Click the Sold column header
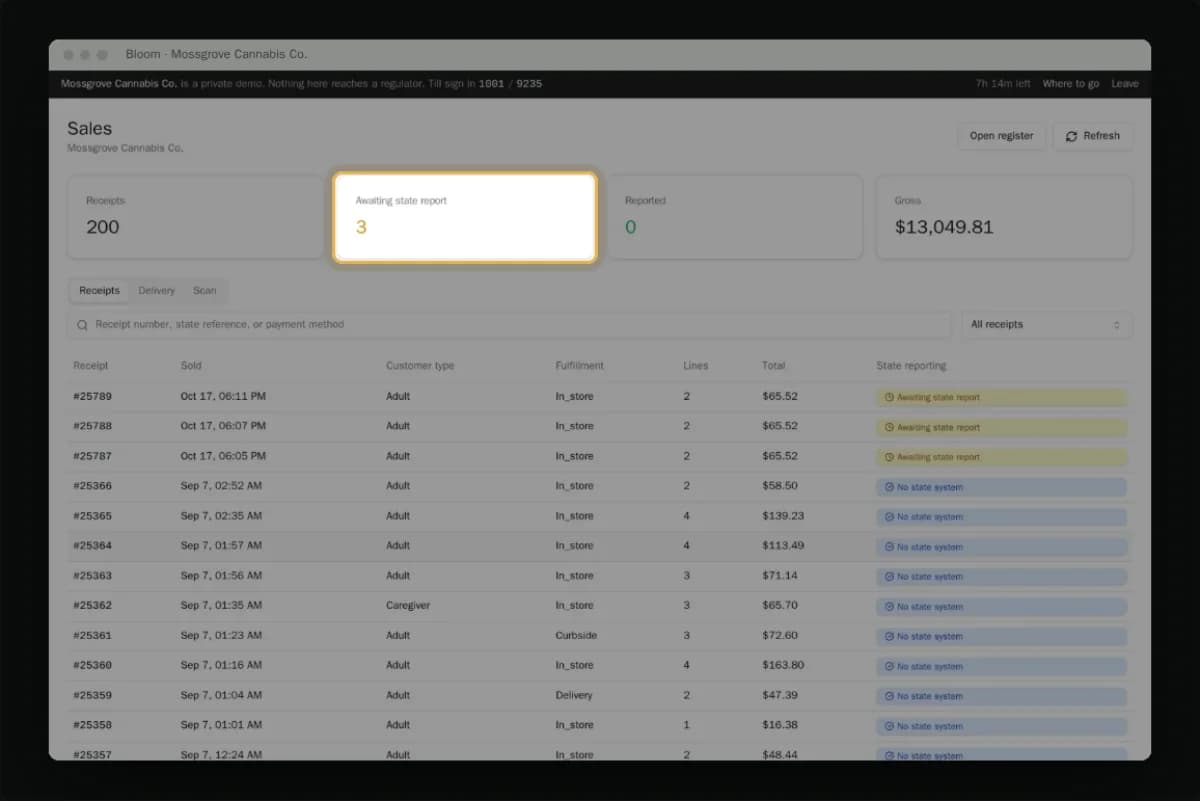 191,366
